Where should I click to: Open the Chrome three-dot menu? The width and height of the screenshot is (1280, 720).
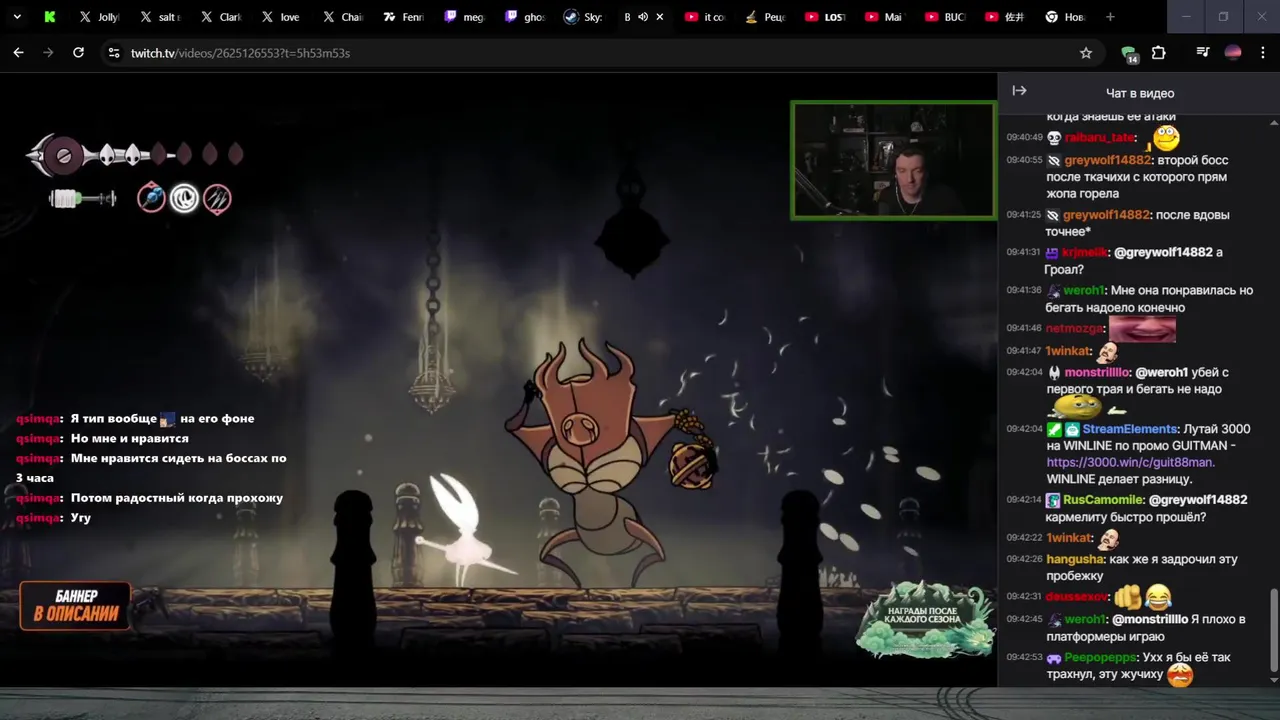(1263, 53)
